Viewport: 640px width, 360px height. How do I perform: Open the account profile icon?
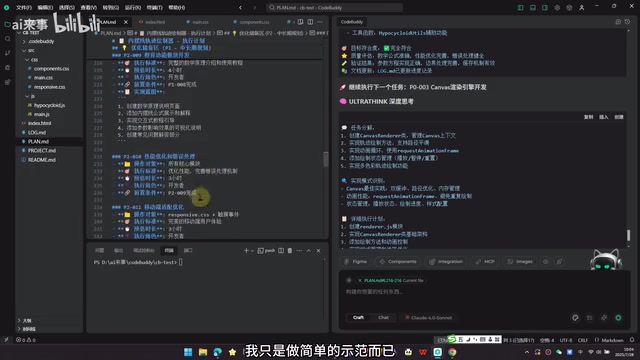[x=582, y=7]
